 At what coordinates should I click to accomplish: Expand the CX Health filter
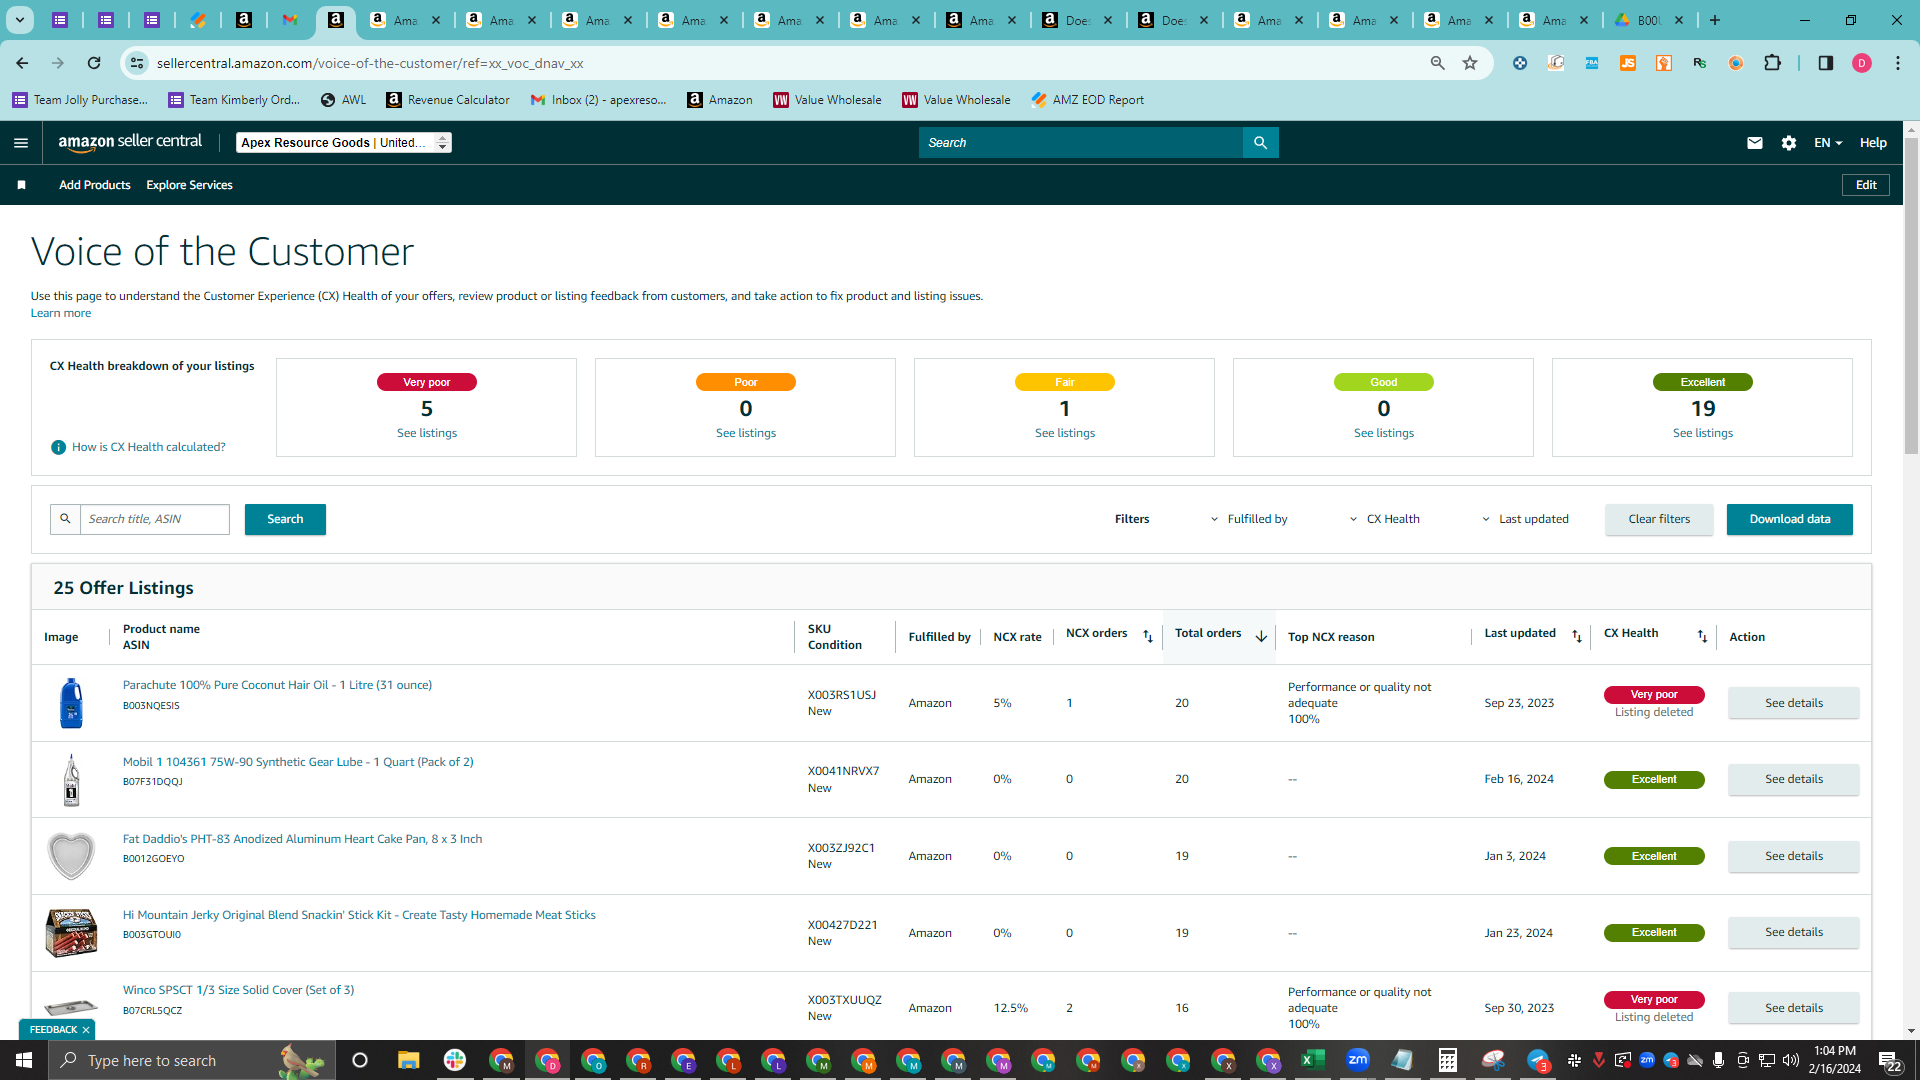coord(1384,519)
